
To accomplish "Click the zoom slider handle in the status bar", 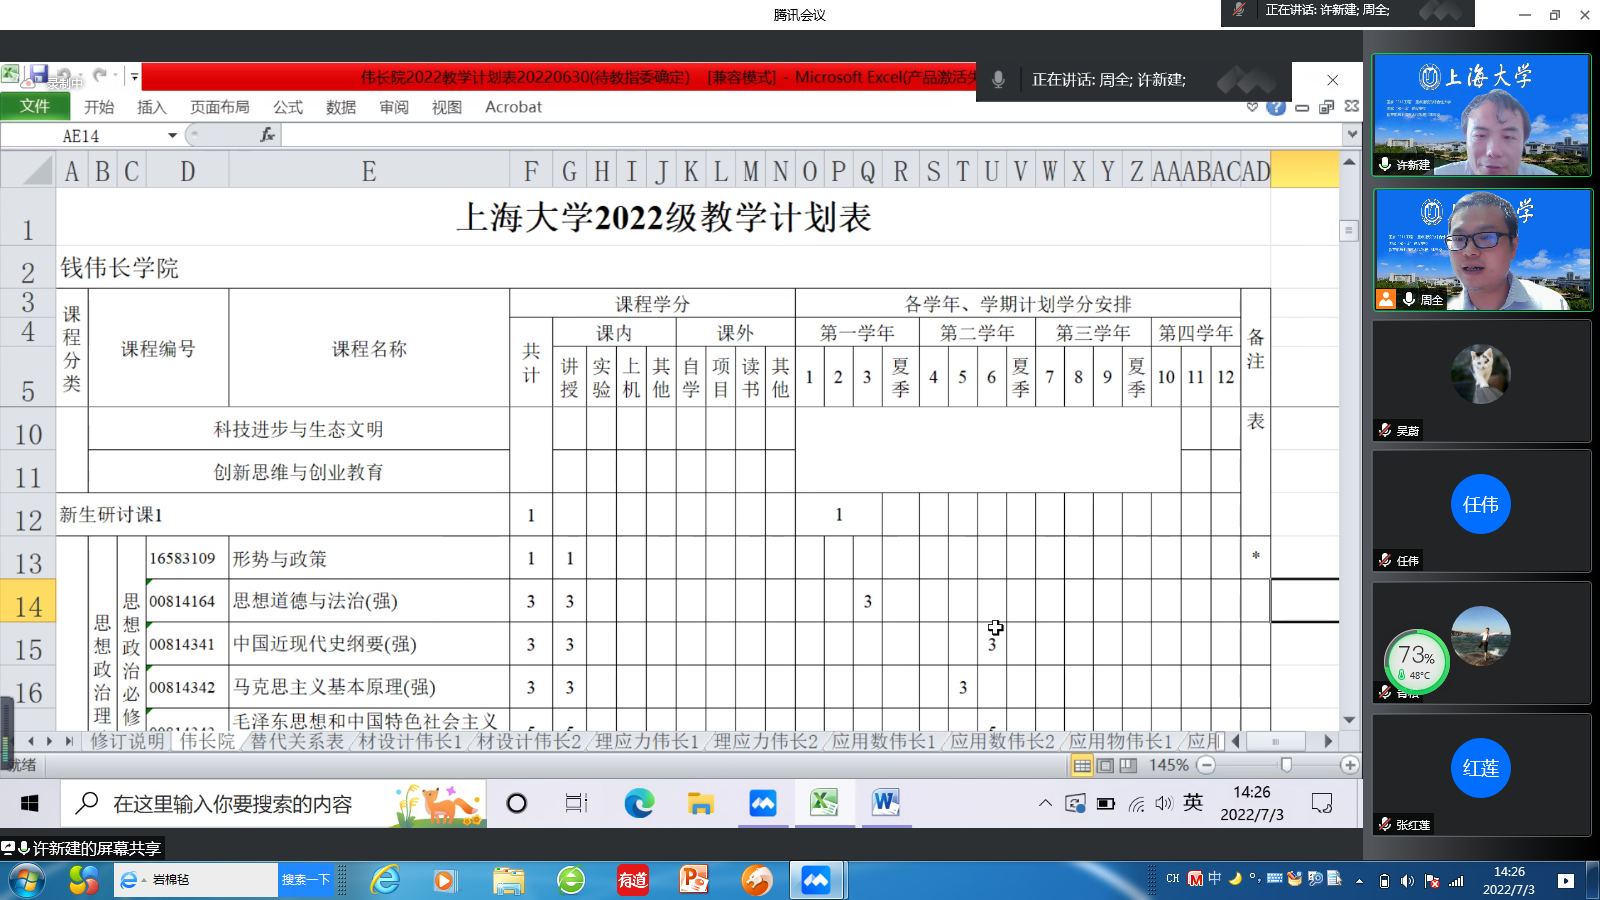I will pos(1286,765).
